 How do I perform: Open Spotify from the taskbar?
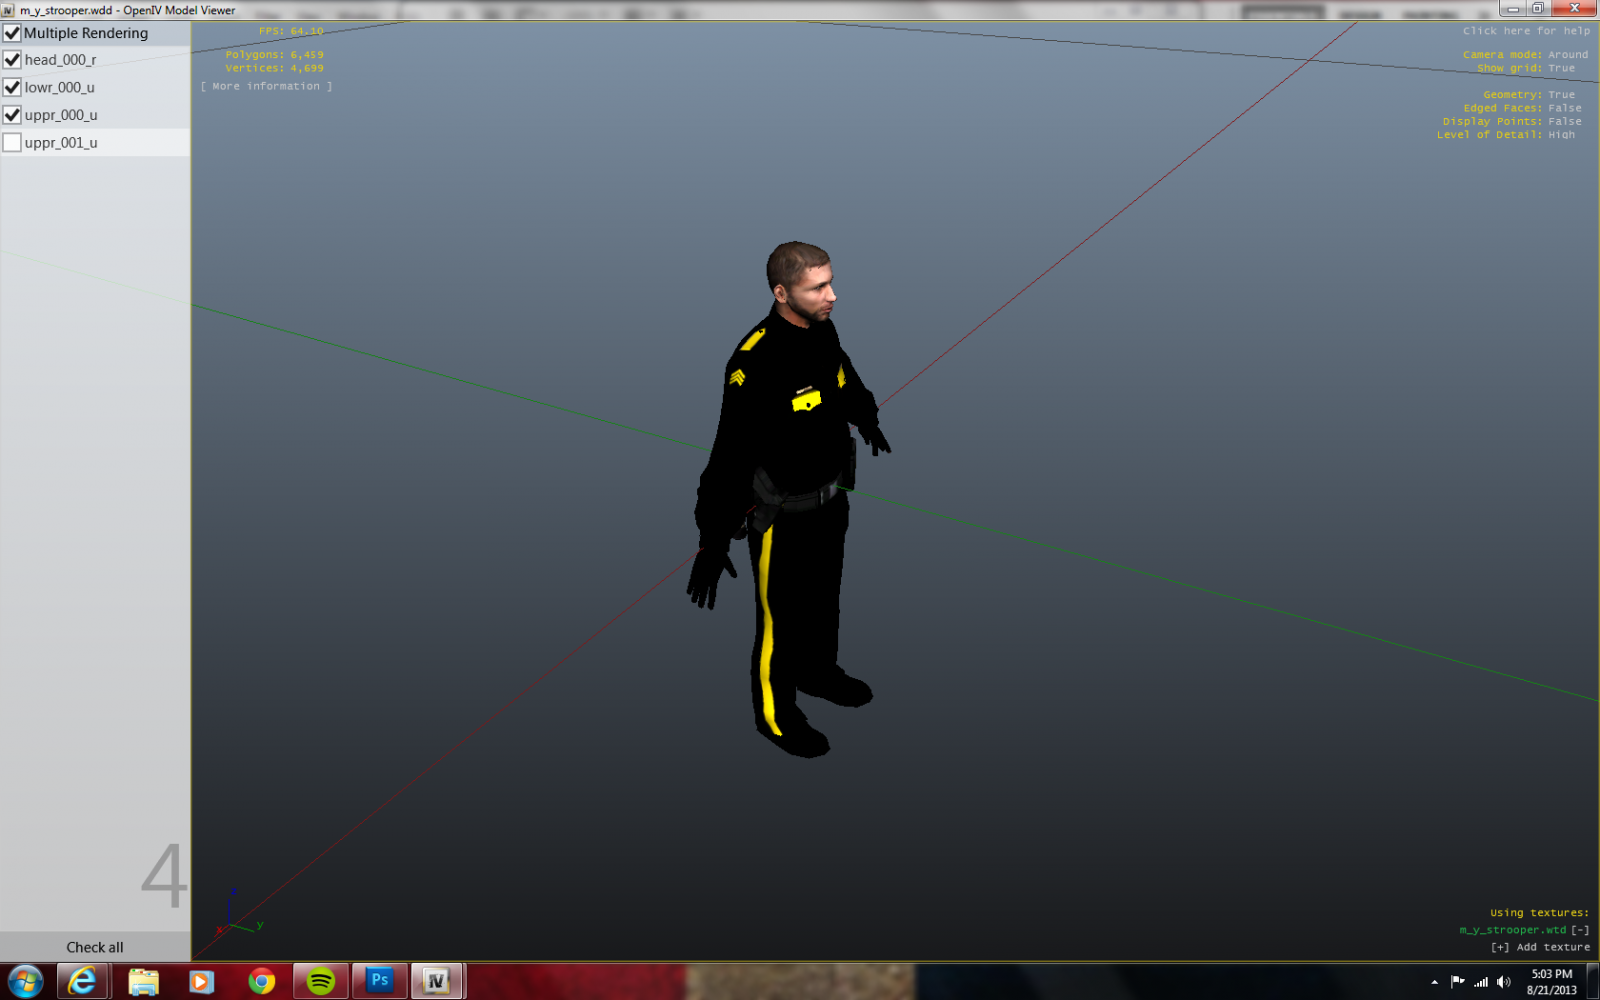pos(321,981)
